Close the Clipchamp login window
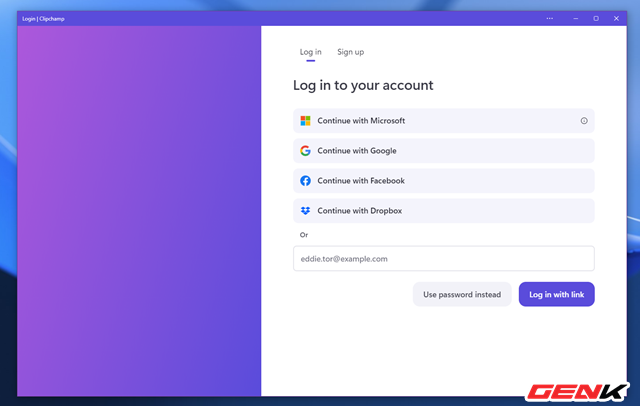Viewport: 640px width, 406px height. click(616, 18)
